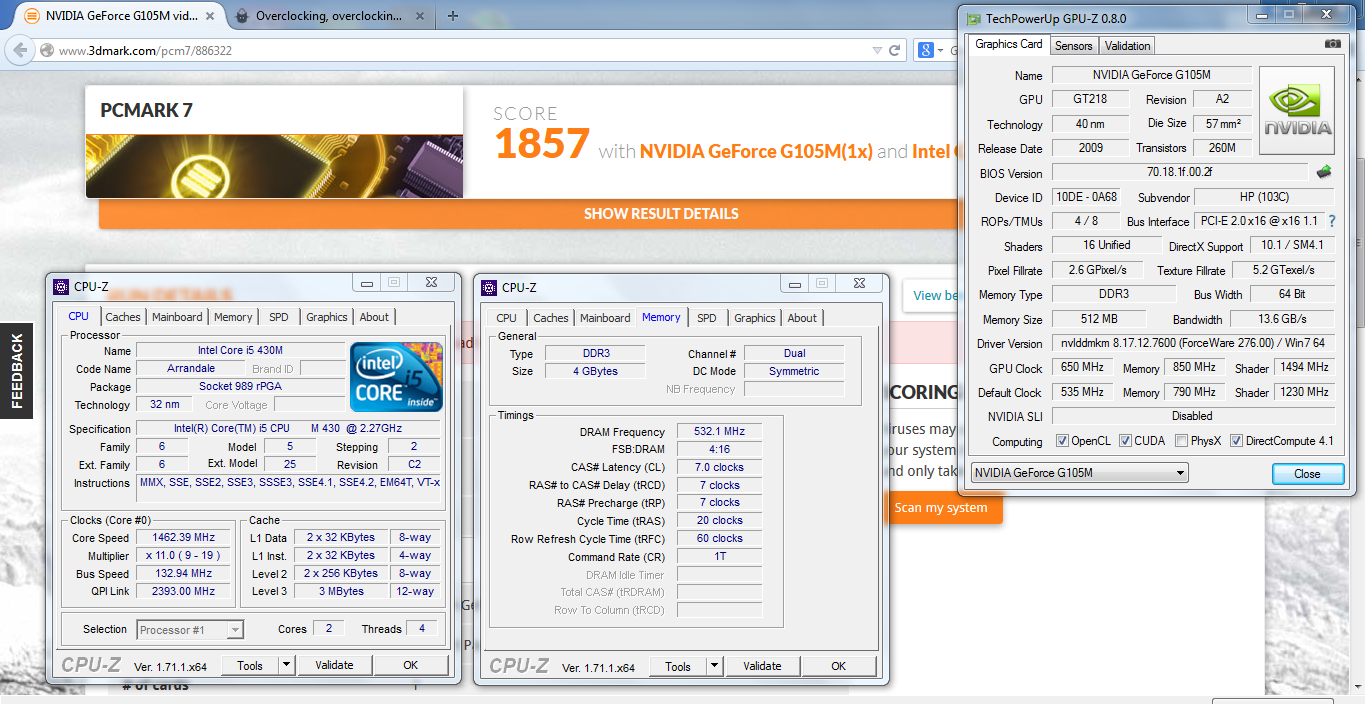Open the NVIDIA GeForce G105M GPU selector dropdown
This screenshot has width=1365, height=704.
tap(1079, 473)
